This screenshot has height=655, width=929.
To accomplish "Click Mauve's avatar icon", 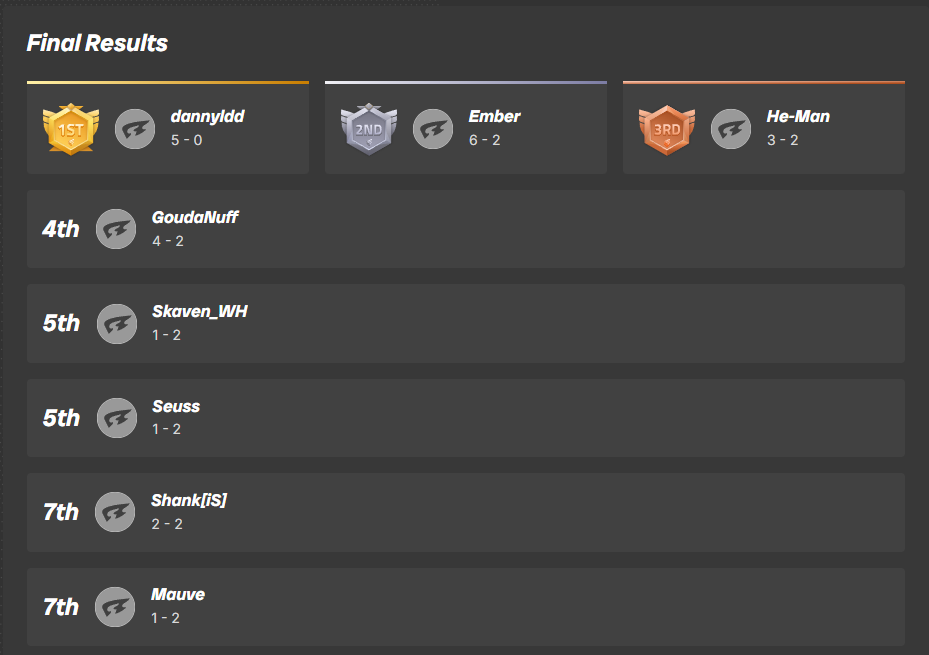I will (x=115, y=607).
